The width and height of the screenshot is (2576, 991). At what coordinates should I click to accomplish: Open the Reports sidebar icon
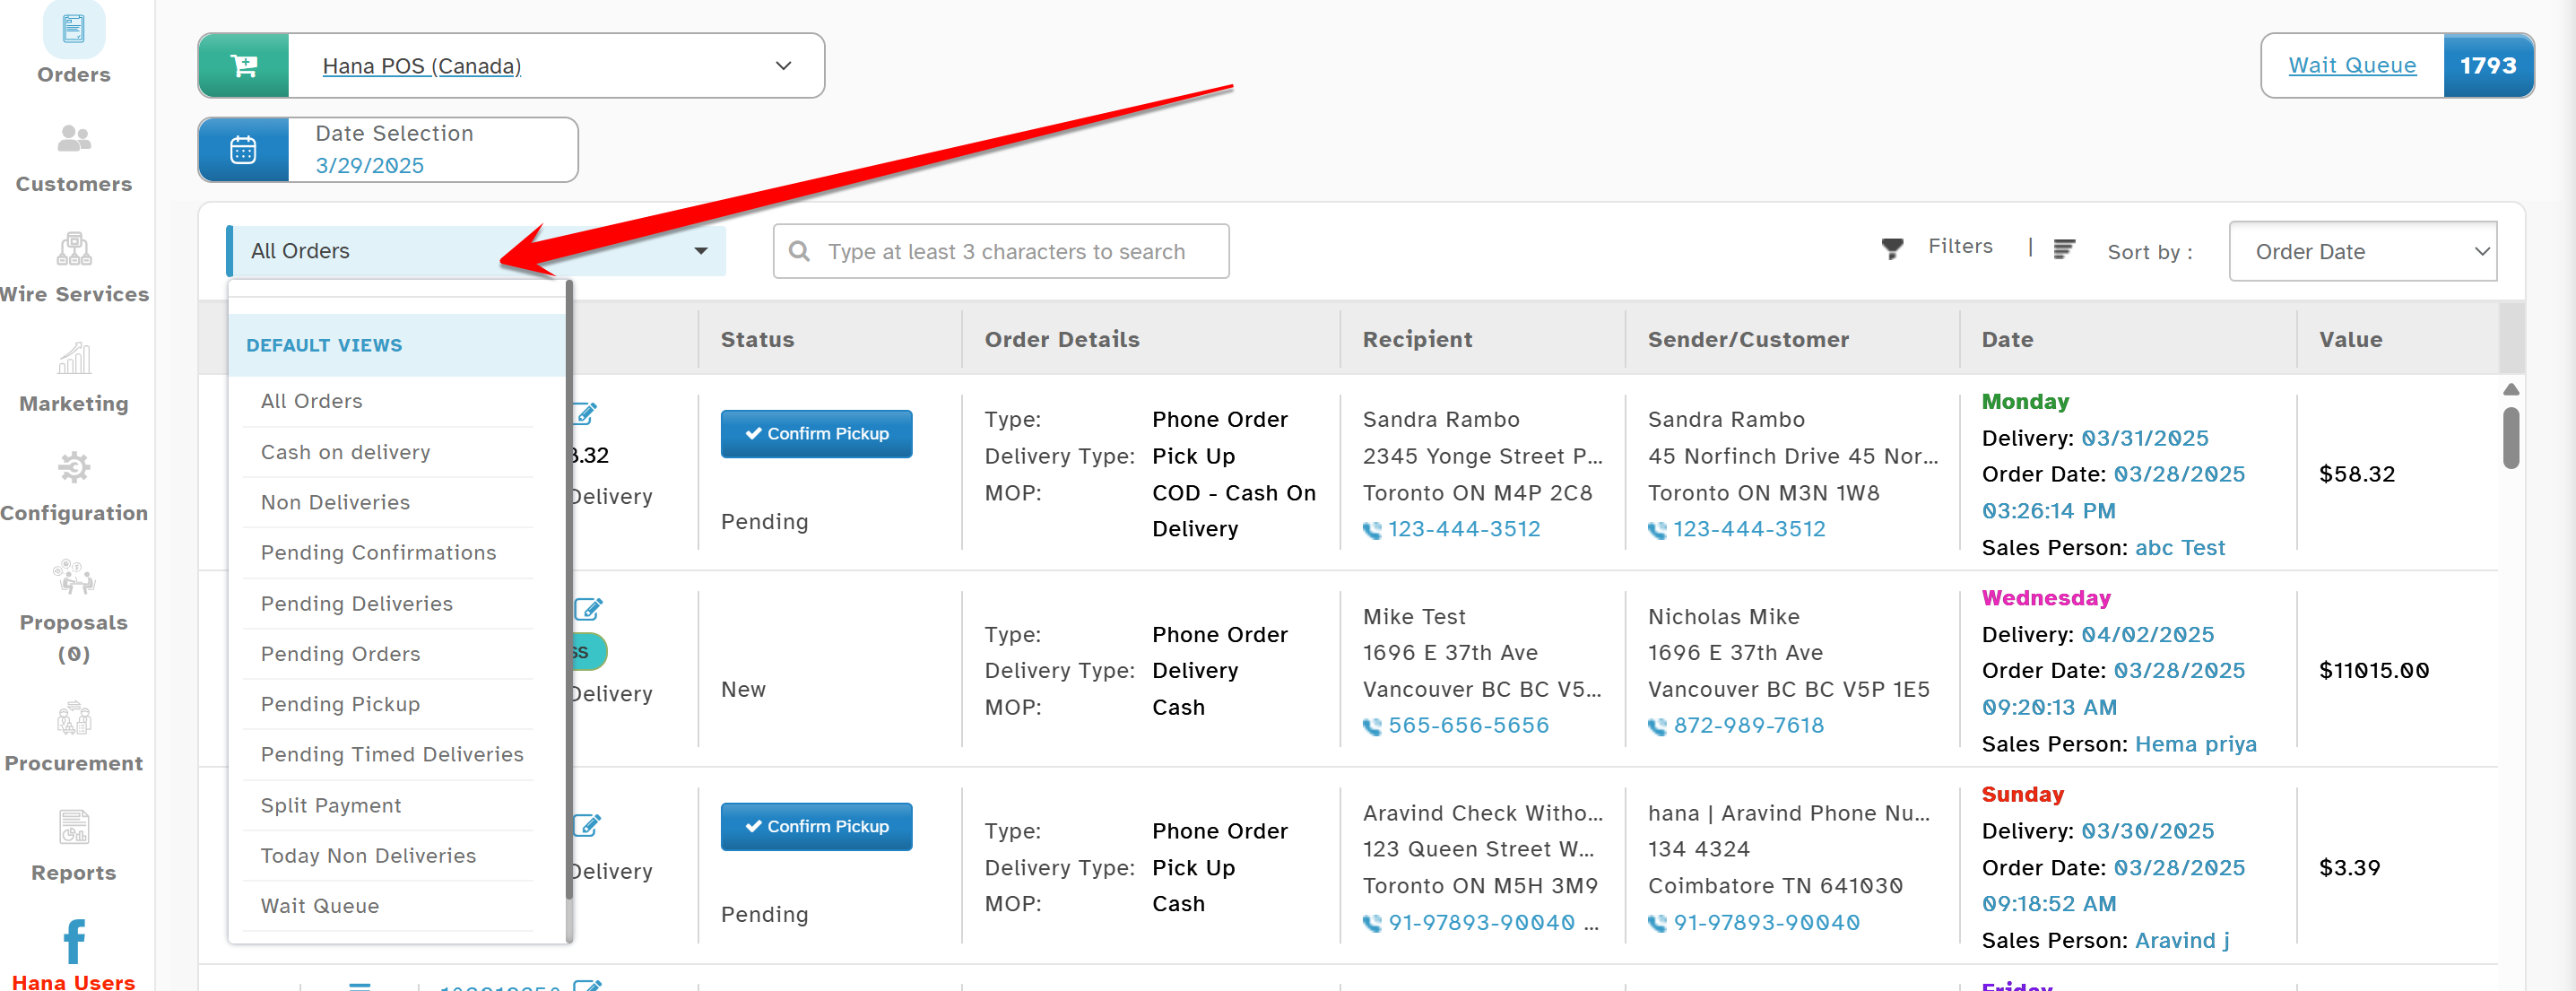coord(73,827)
